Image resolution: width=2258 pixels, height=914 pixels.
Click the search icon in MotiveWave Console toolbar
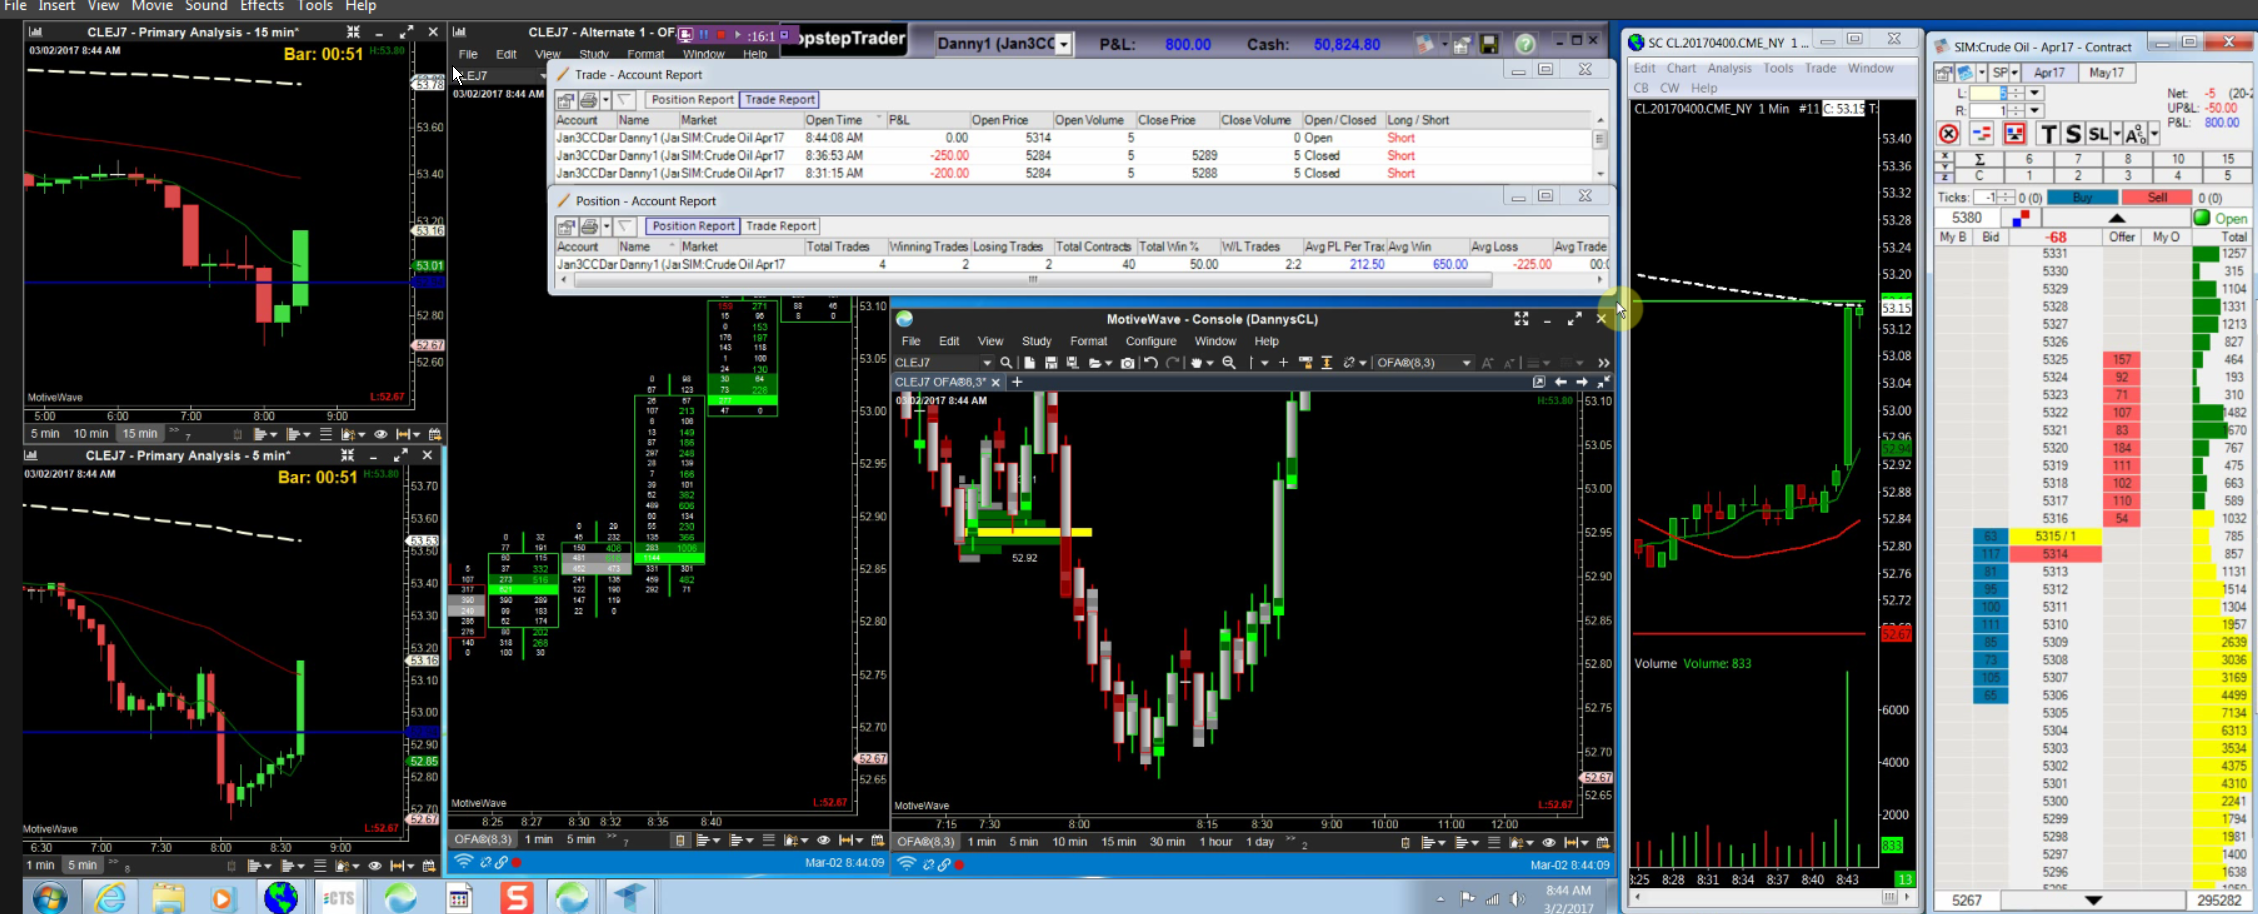tap(1006, 363)
